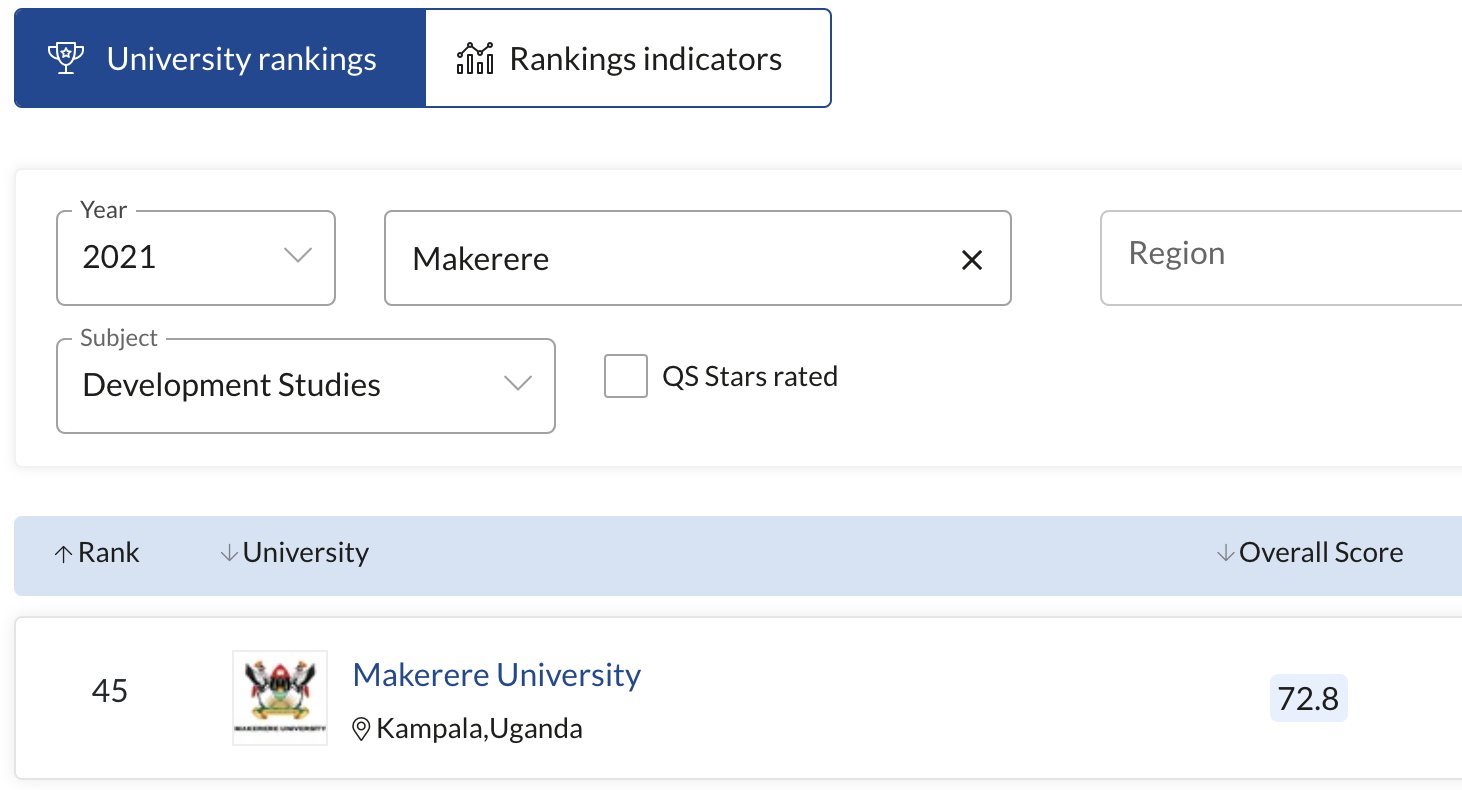Tick the QS Stars rated checkbox

click(626, 377)
